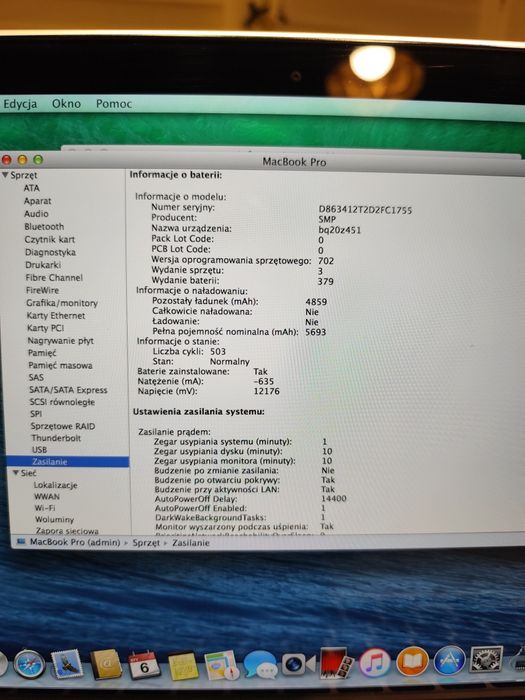Select SATA/SATA Express entry
The width and height of the screenshot is (525, 700).
pyautogui.click(x=68, y=390)
